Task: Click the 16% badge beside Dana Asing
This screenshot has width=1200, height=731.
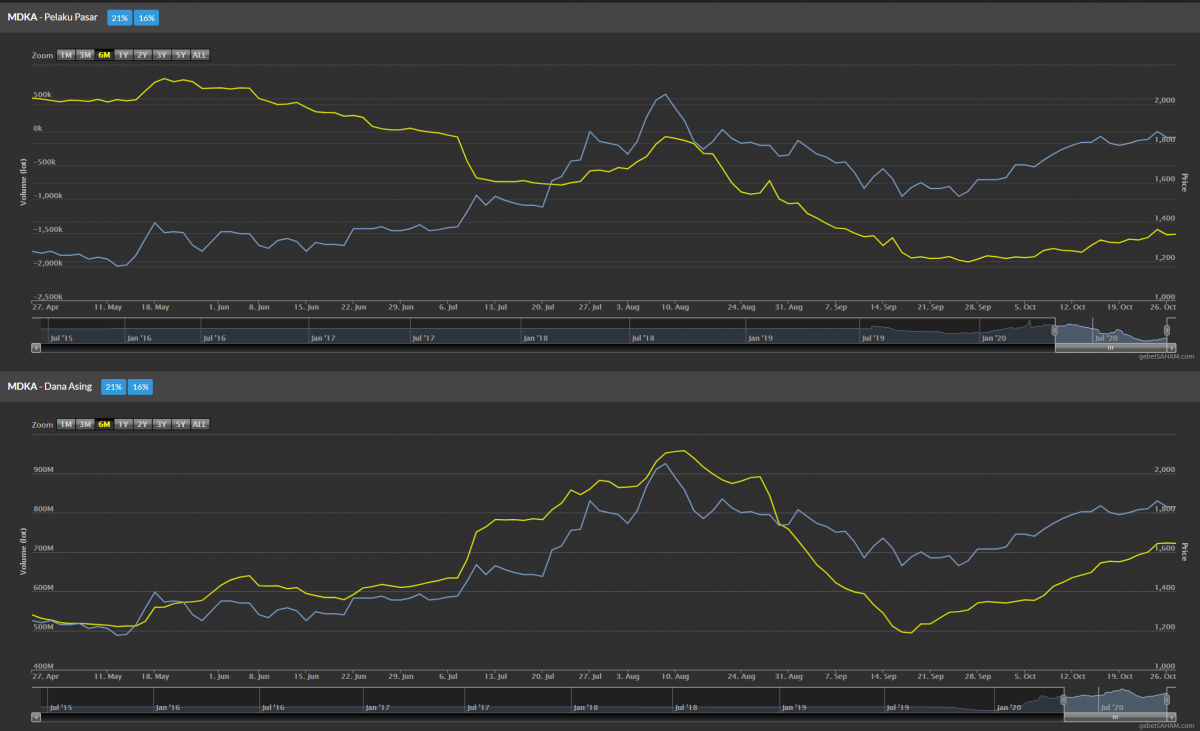Action: pyautogui.click(x=141, y=387)
